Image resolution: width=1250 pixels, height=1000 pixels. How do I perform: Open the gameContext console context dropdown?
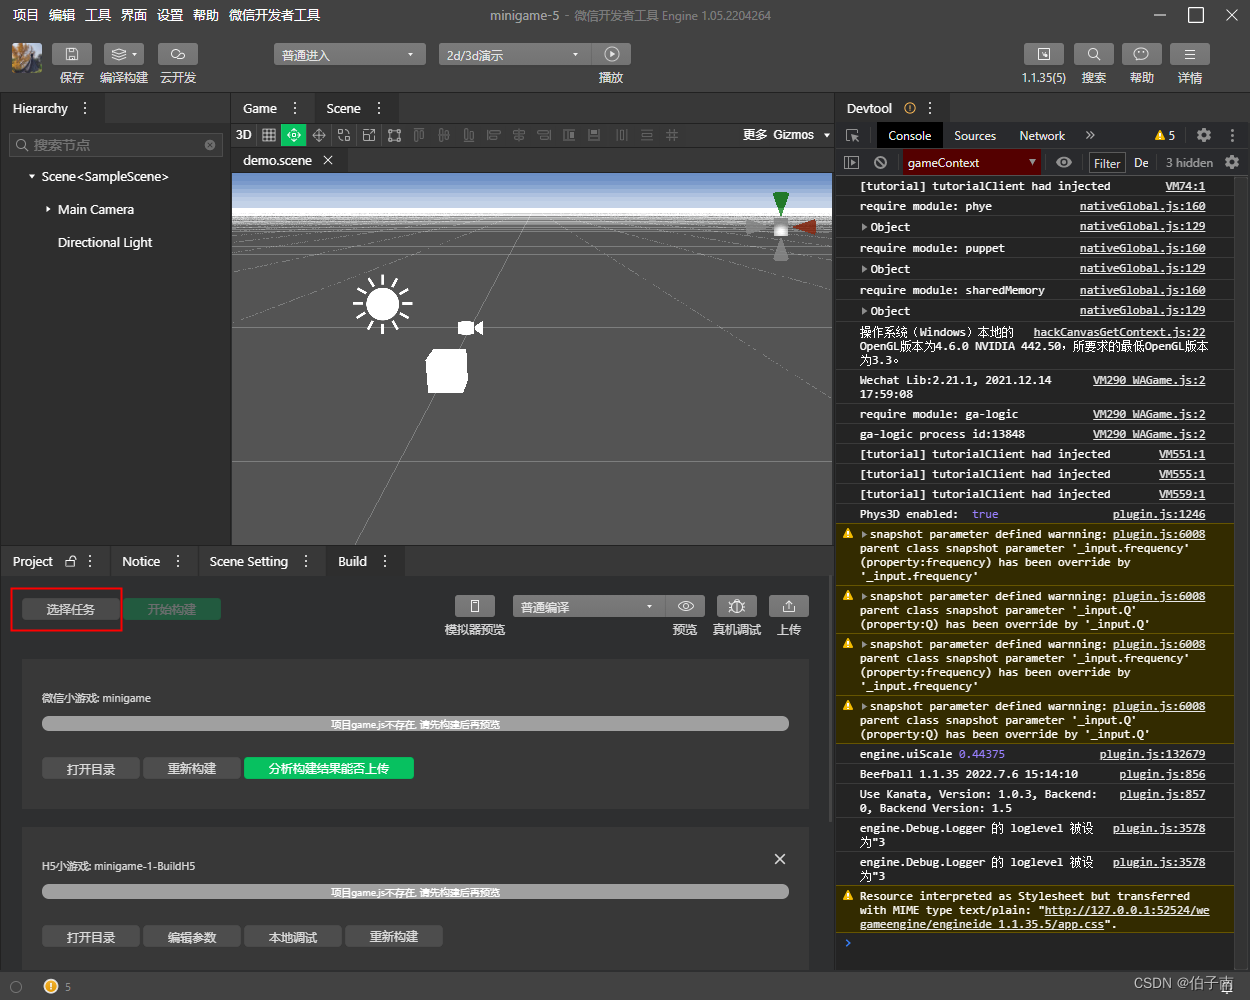point(972,162)
